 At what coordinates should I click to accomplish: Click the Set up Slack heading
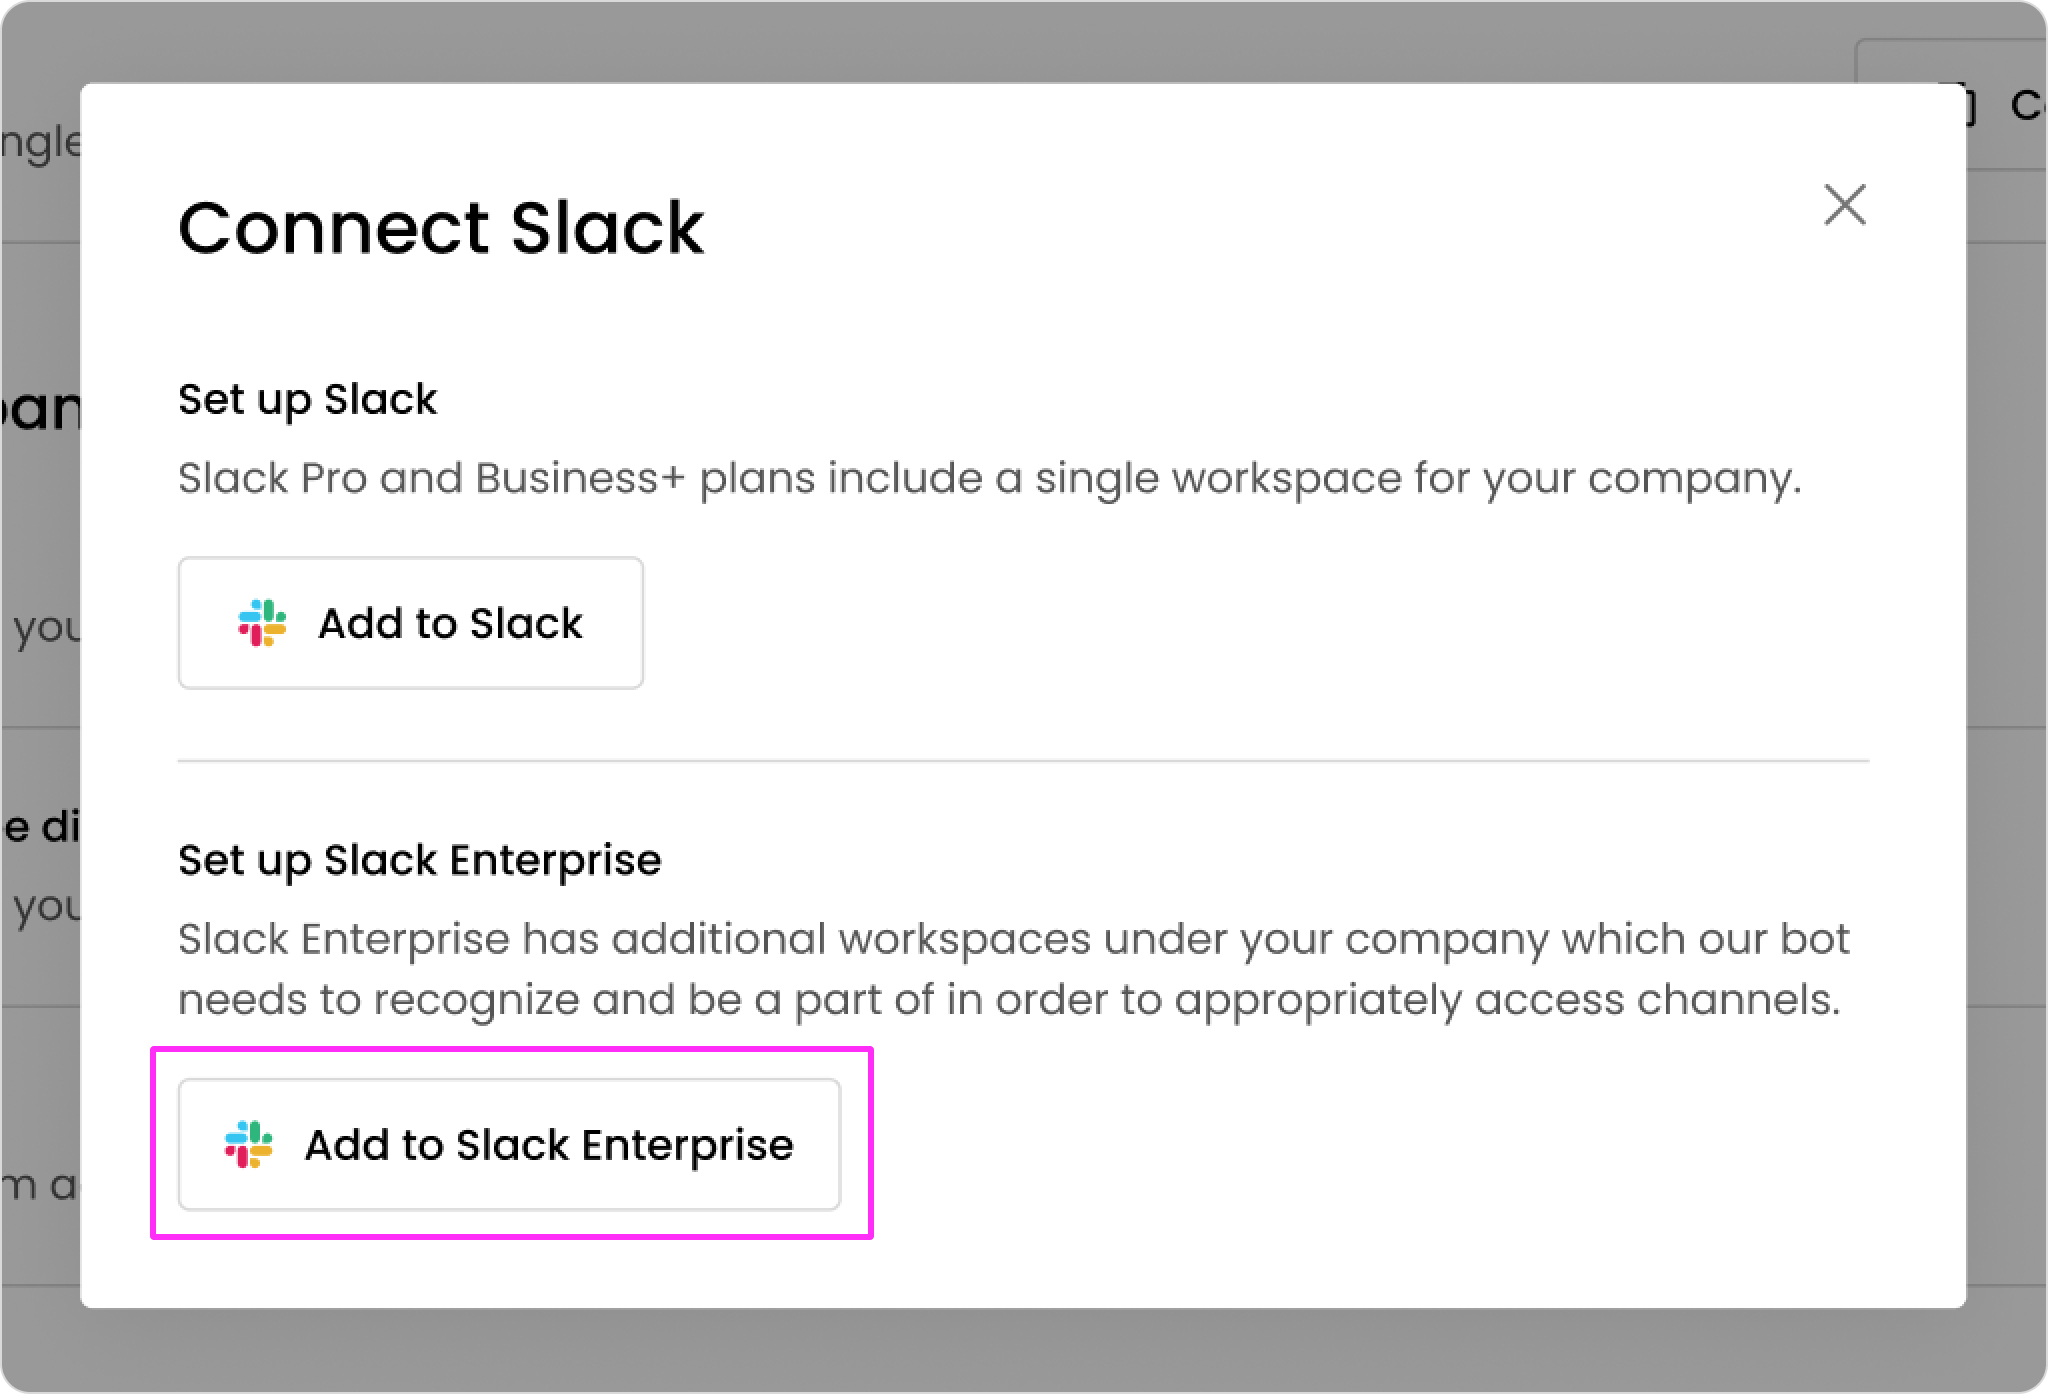[307, 398]
